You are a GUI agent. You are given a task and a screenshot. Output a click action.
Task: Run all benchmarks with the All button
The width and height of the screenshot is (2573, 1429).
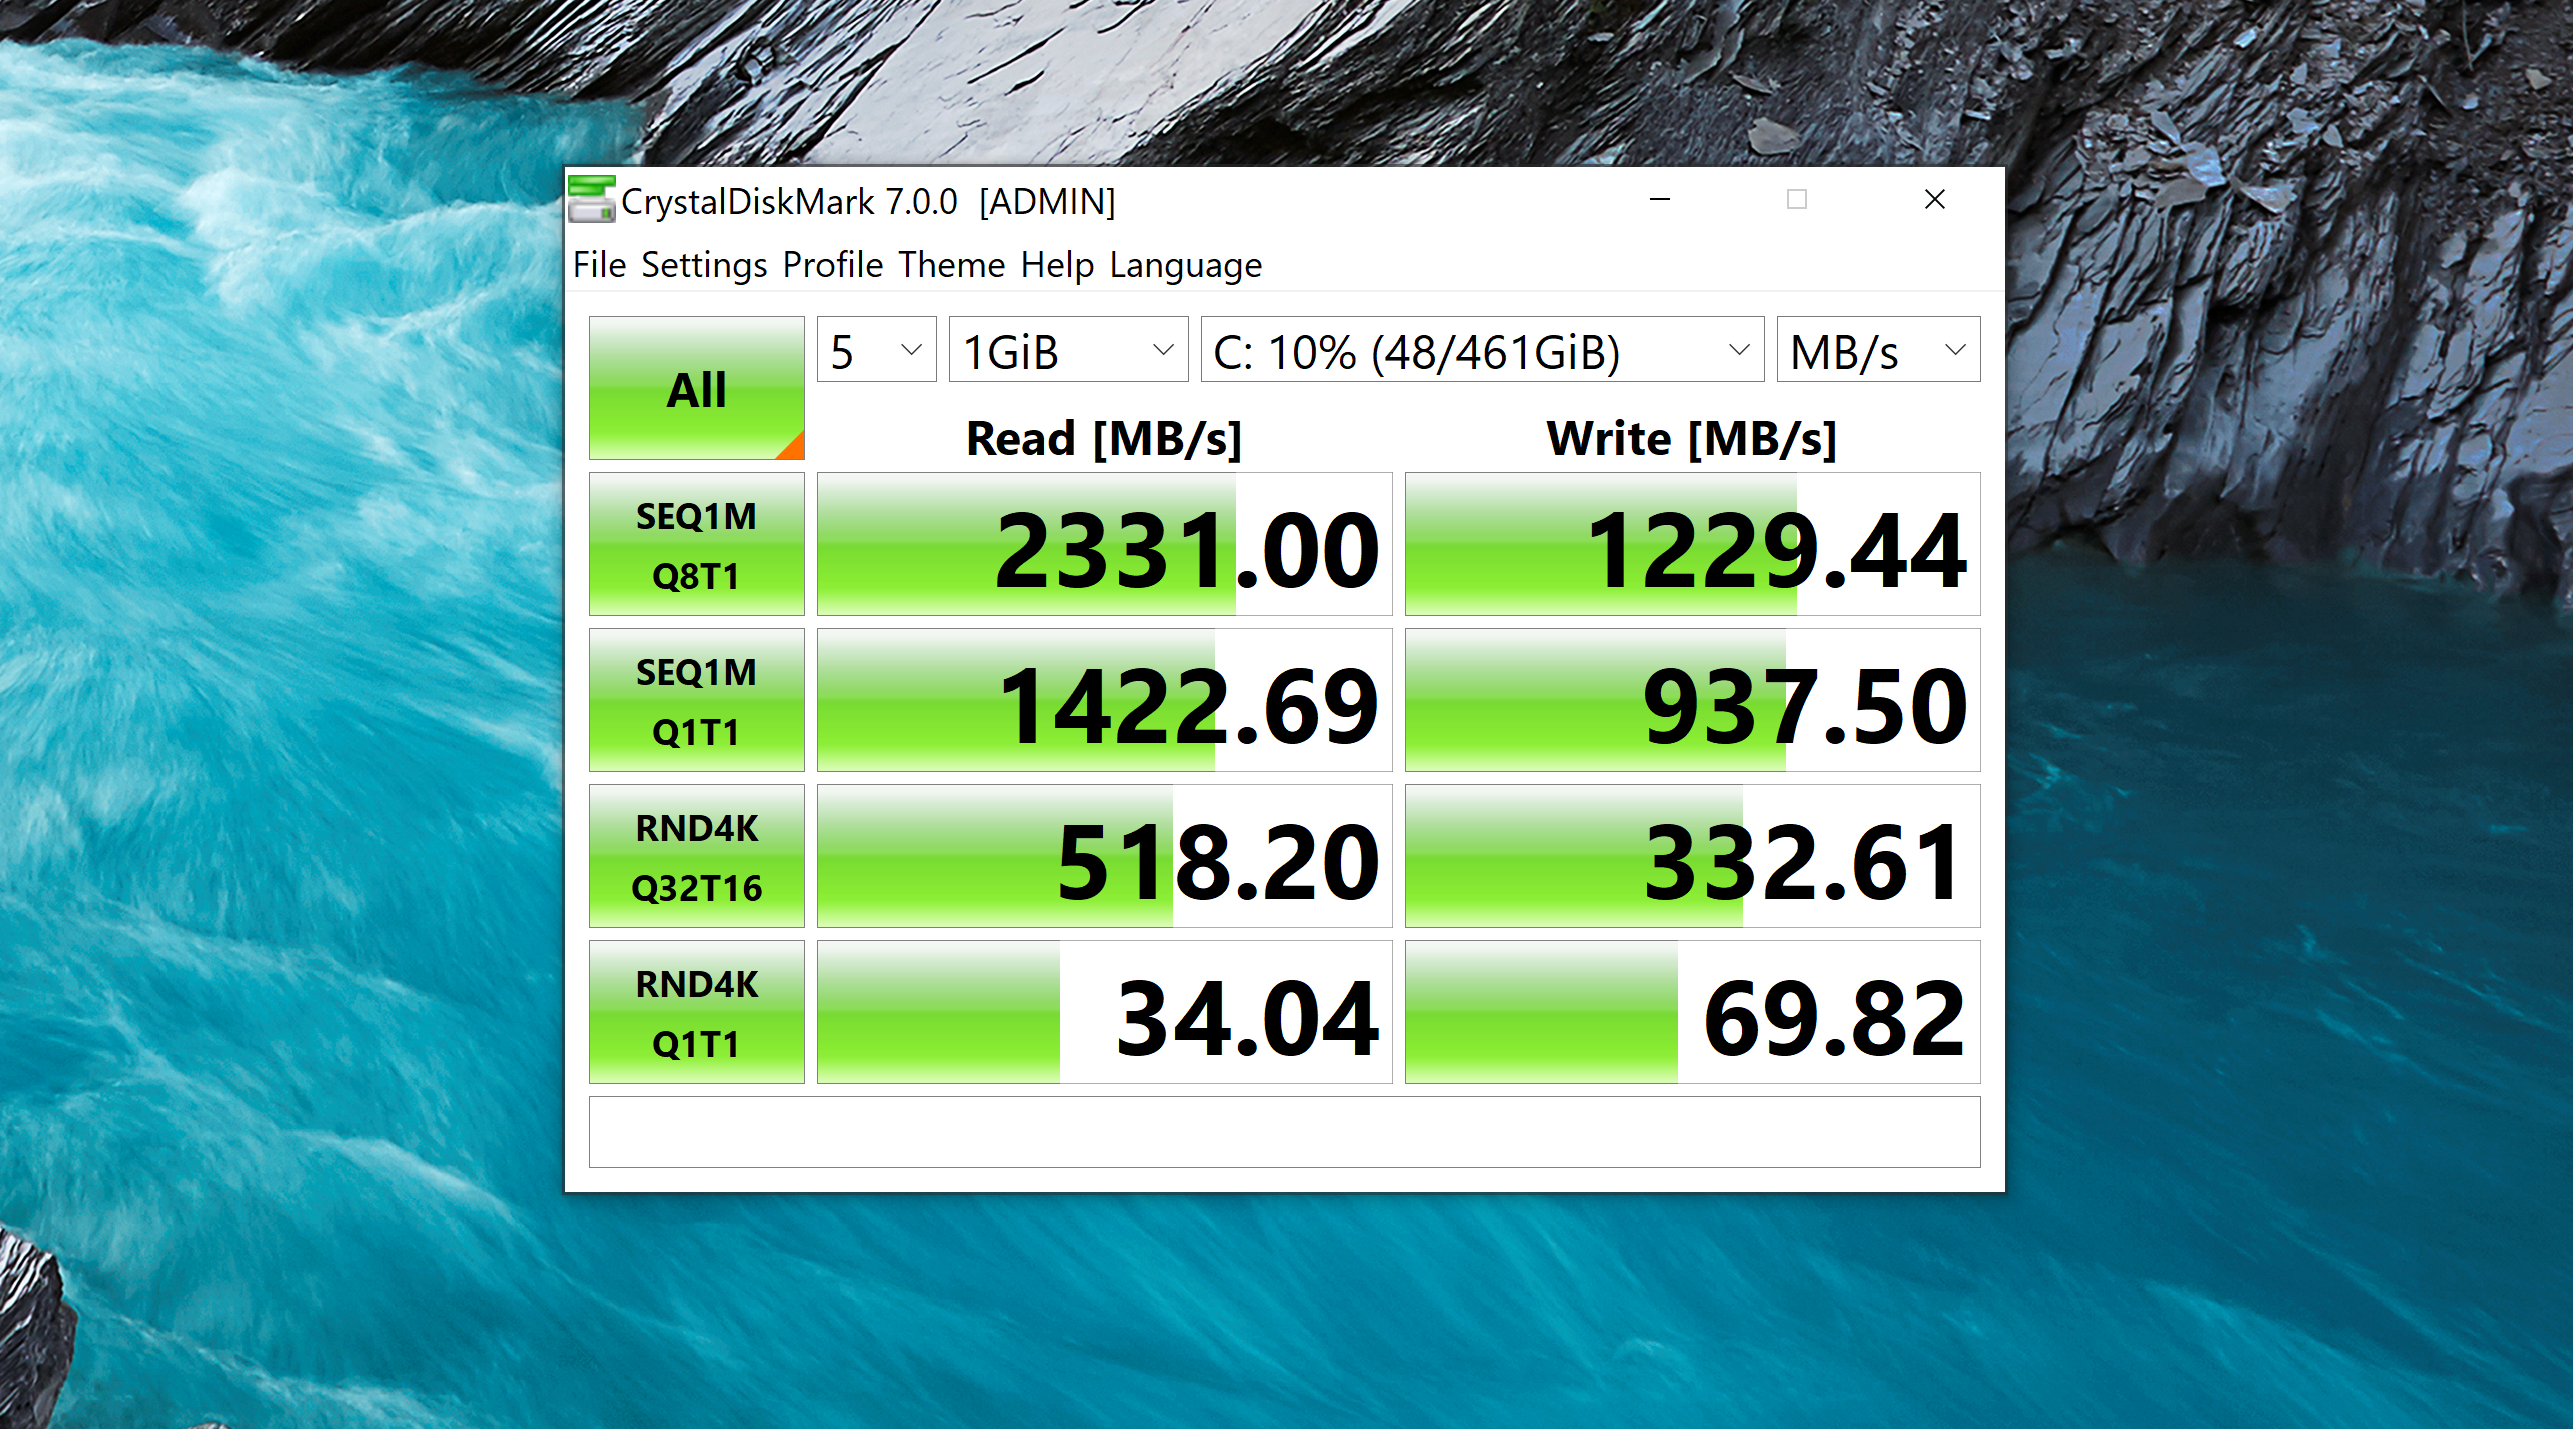pos(696,389)
